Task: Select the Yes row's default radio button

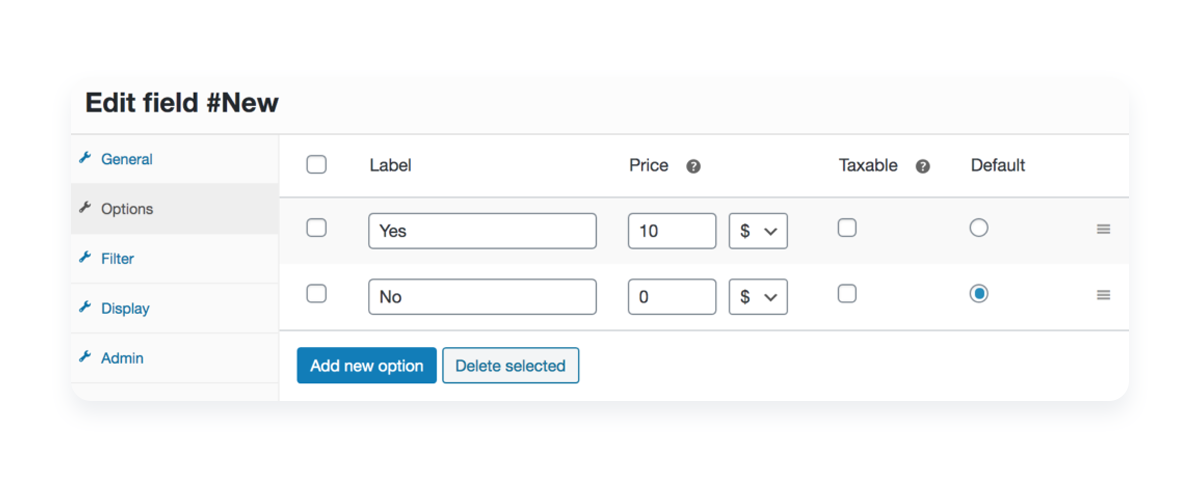Action: click(x=979, y=228)
